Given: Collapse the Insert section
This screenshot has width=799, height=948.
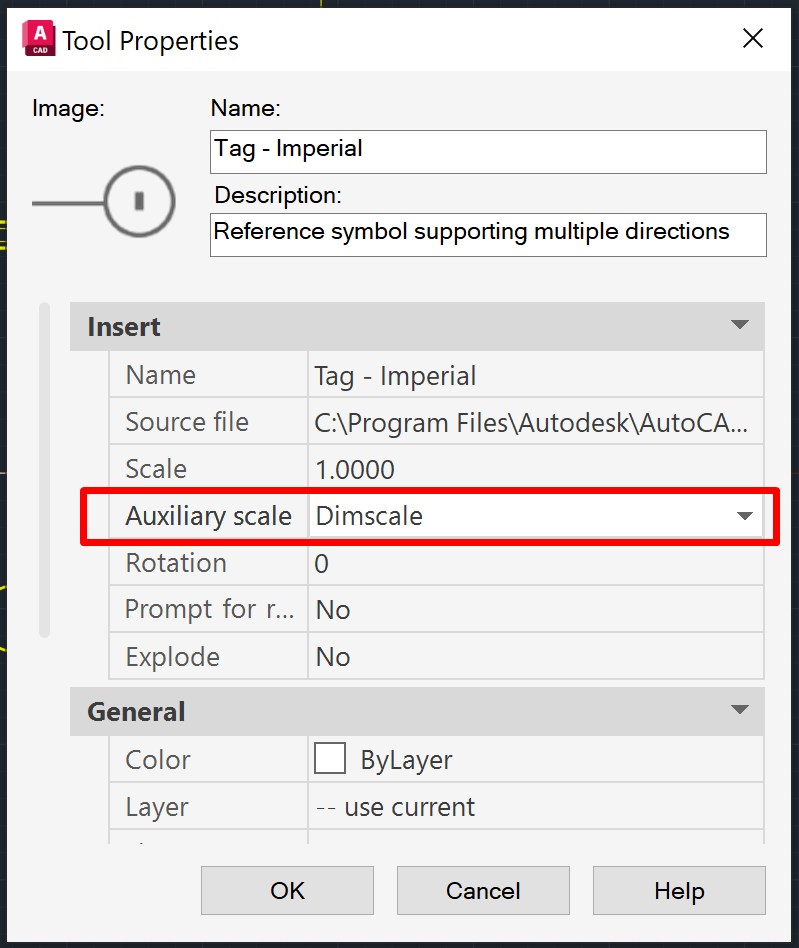Looking at the screenshot, I should click(740, 326).
